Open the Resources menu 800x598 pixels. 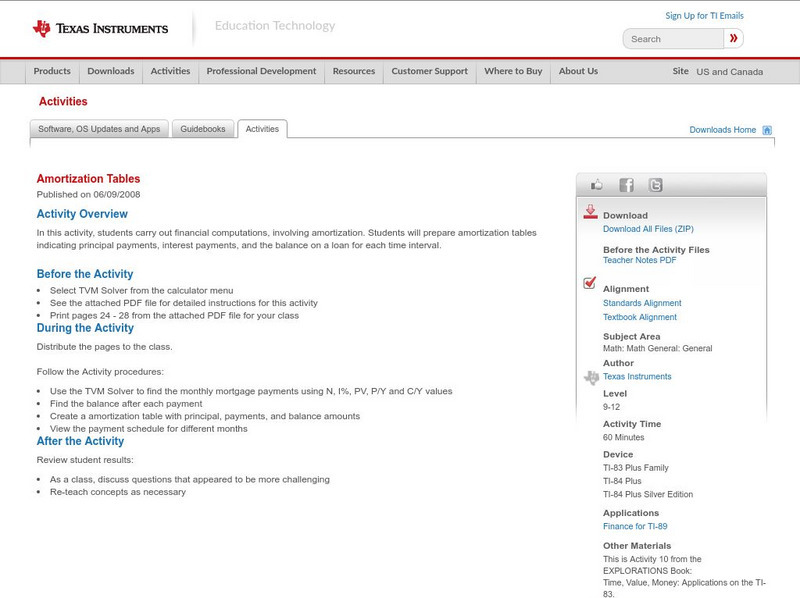(354, 71)
